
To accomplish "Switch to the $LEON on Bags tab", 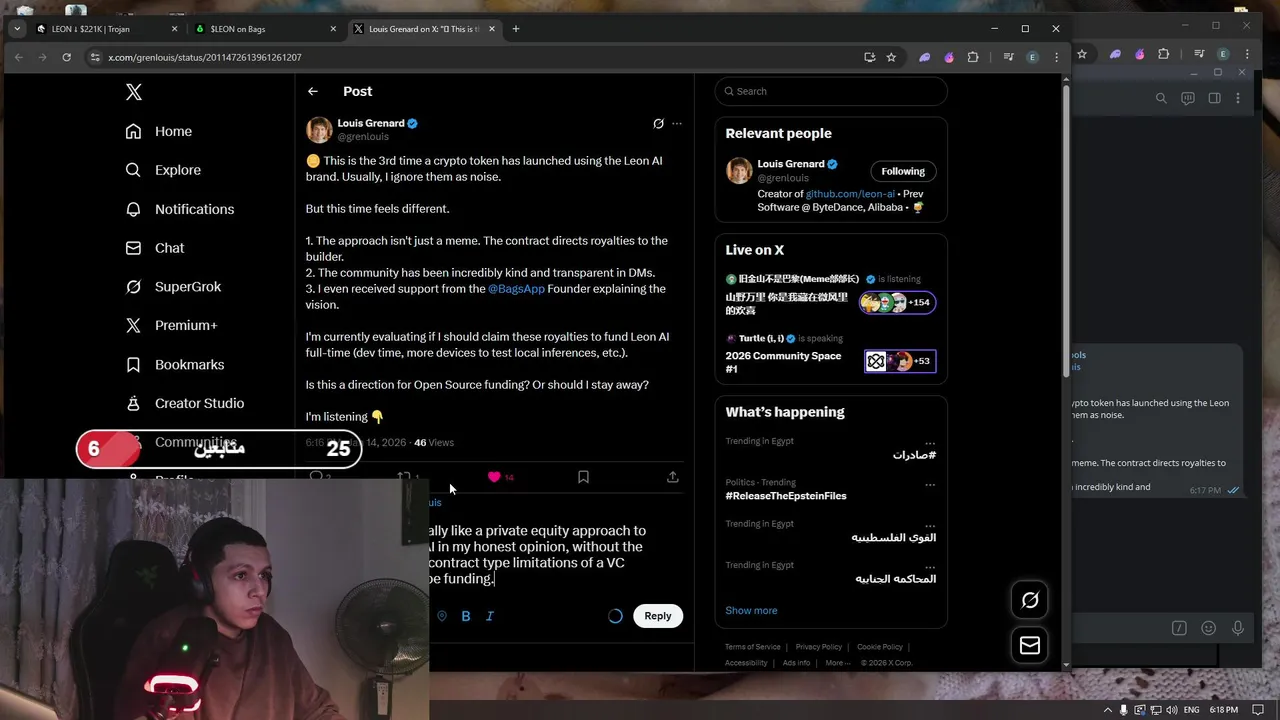I will point(265,29).
